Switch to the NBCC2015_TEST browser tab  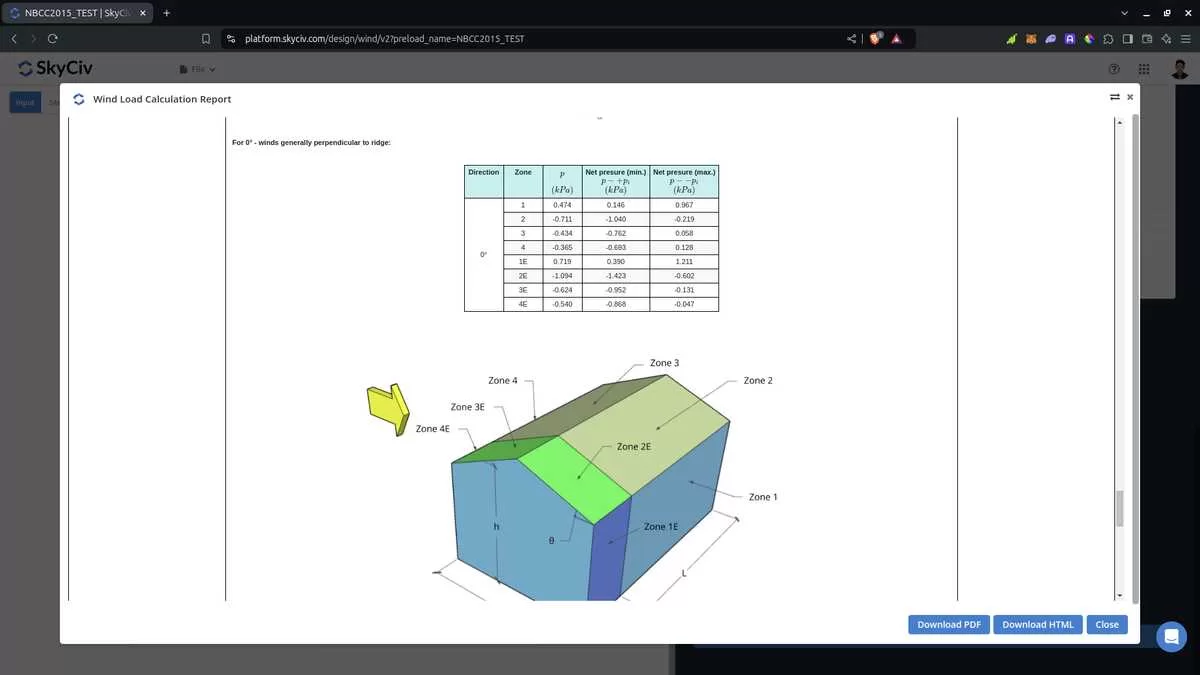(70, 13)
